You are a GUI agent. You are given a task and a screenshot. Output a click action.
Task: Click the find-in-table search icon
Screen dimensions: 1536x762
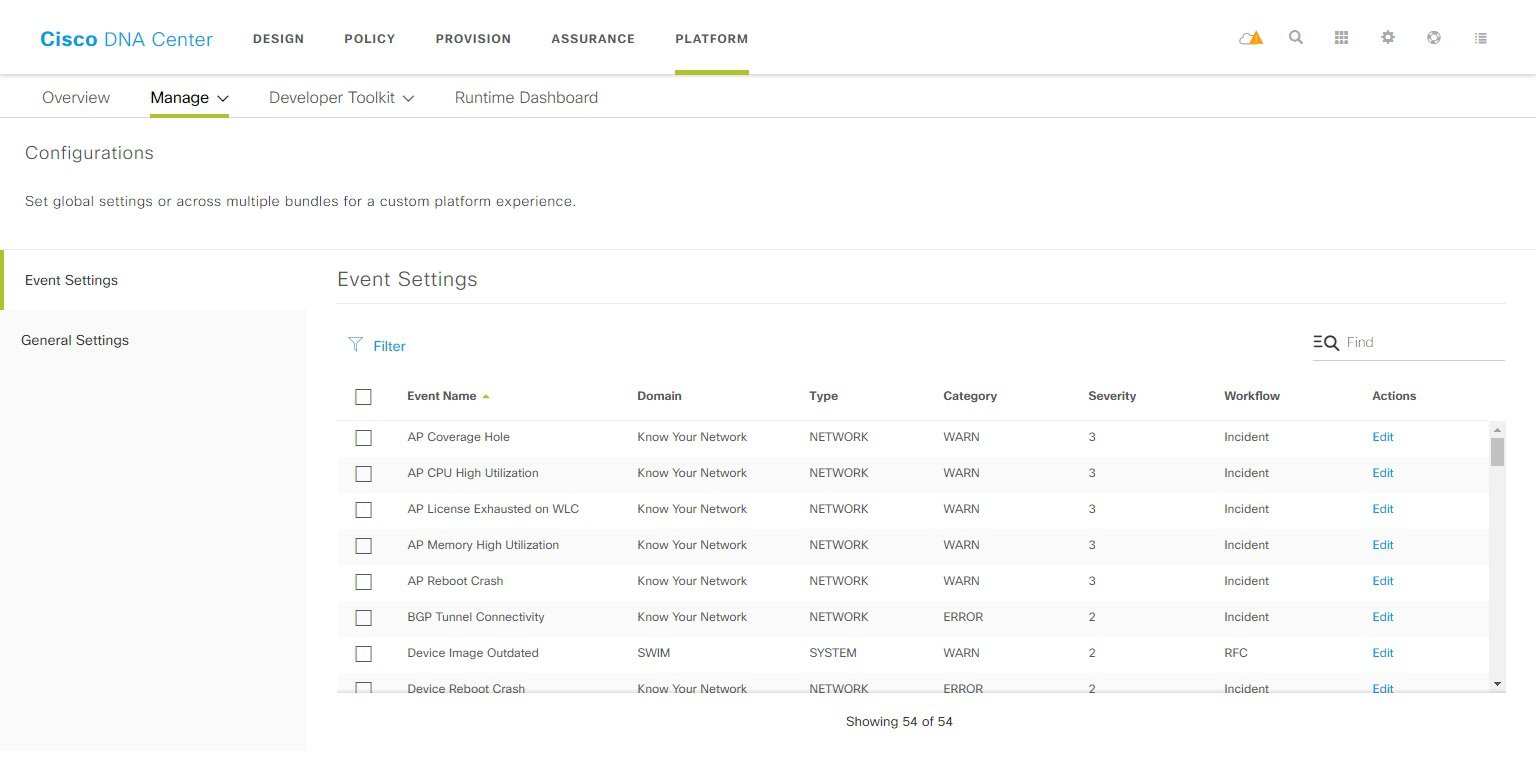1326,342
